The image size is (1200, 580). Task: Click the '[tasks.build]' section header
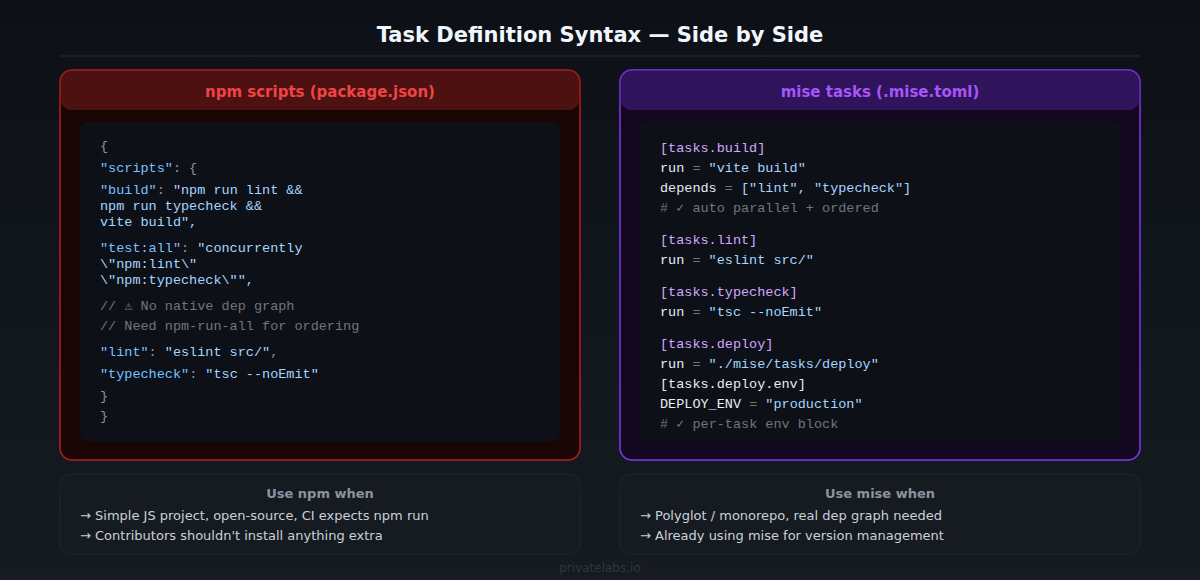point(712,148)
